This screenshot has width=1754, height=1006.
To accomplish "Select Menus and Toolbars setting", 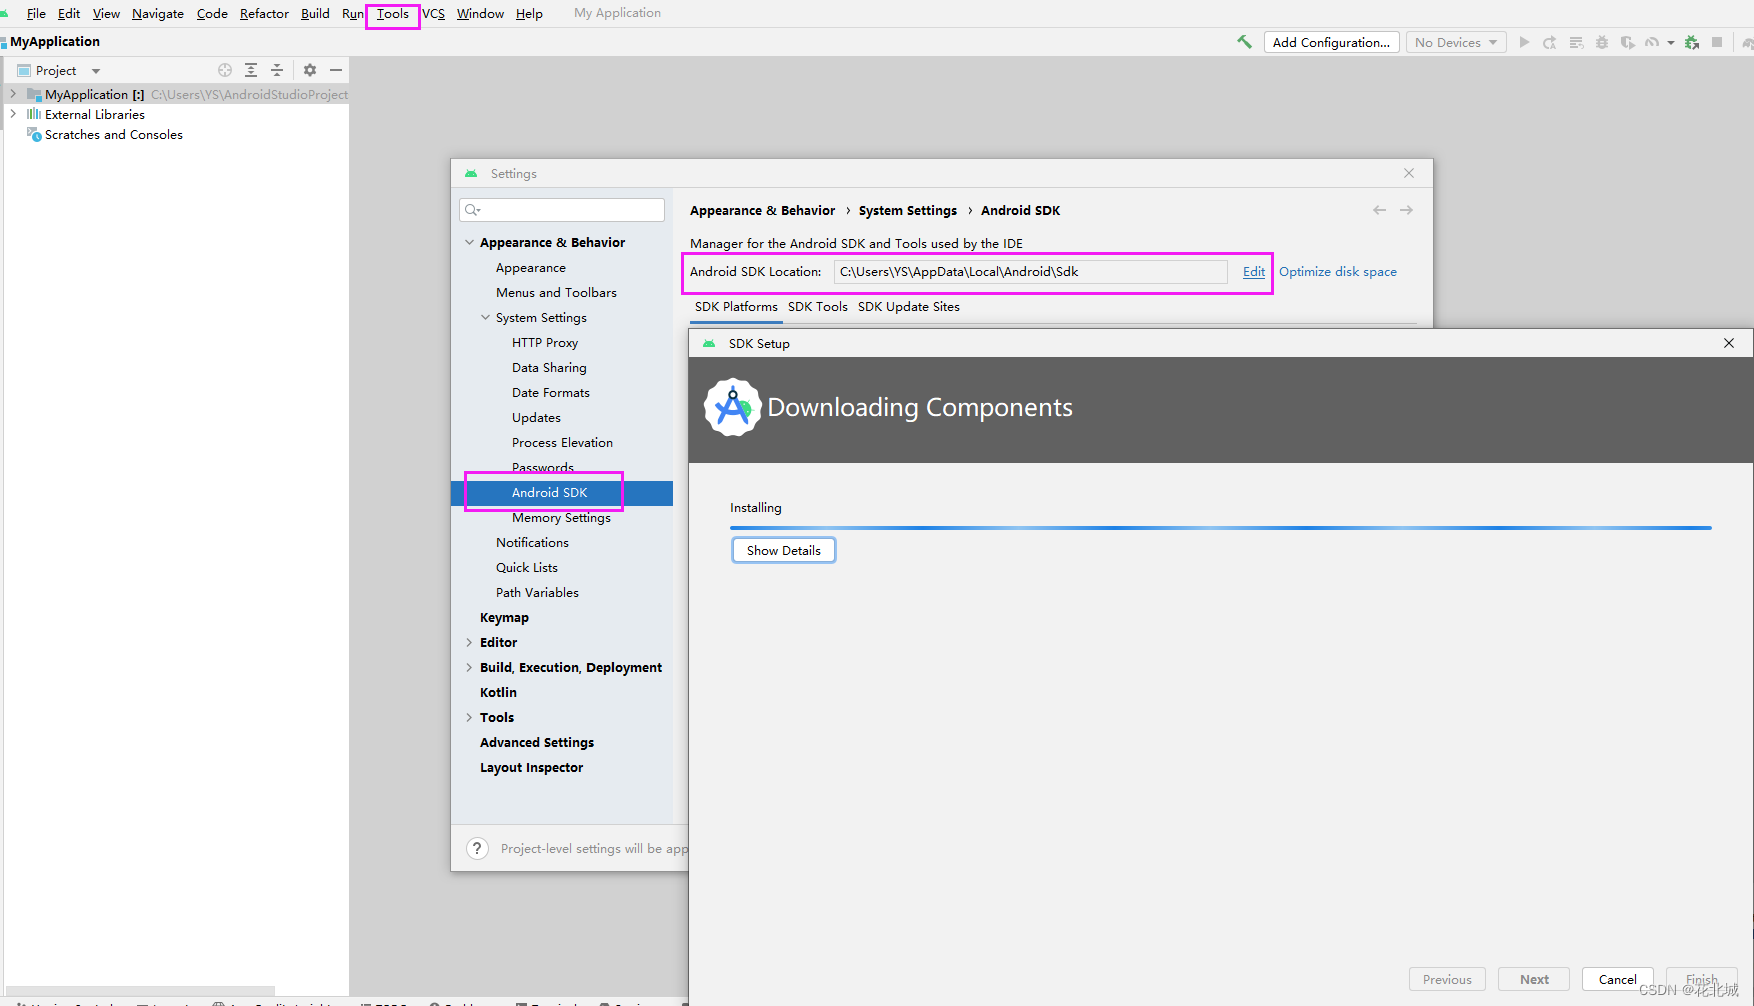I will [556, 293].
